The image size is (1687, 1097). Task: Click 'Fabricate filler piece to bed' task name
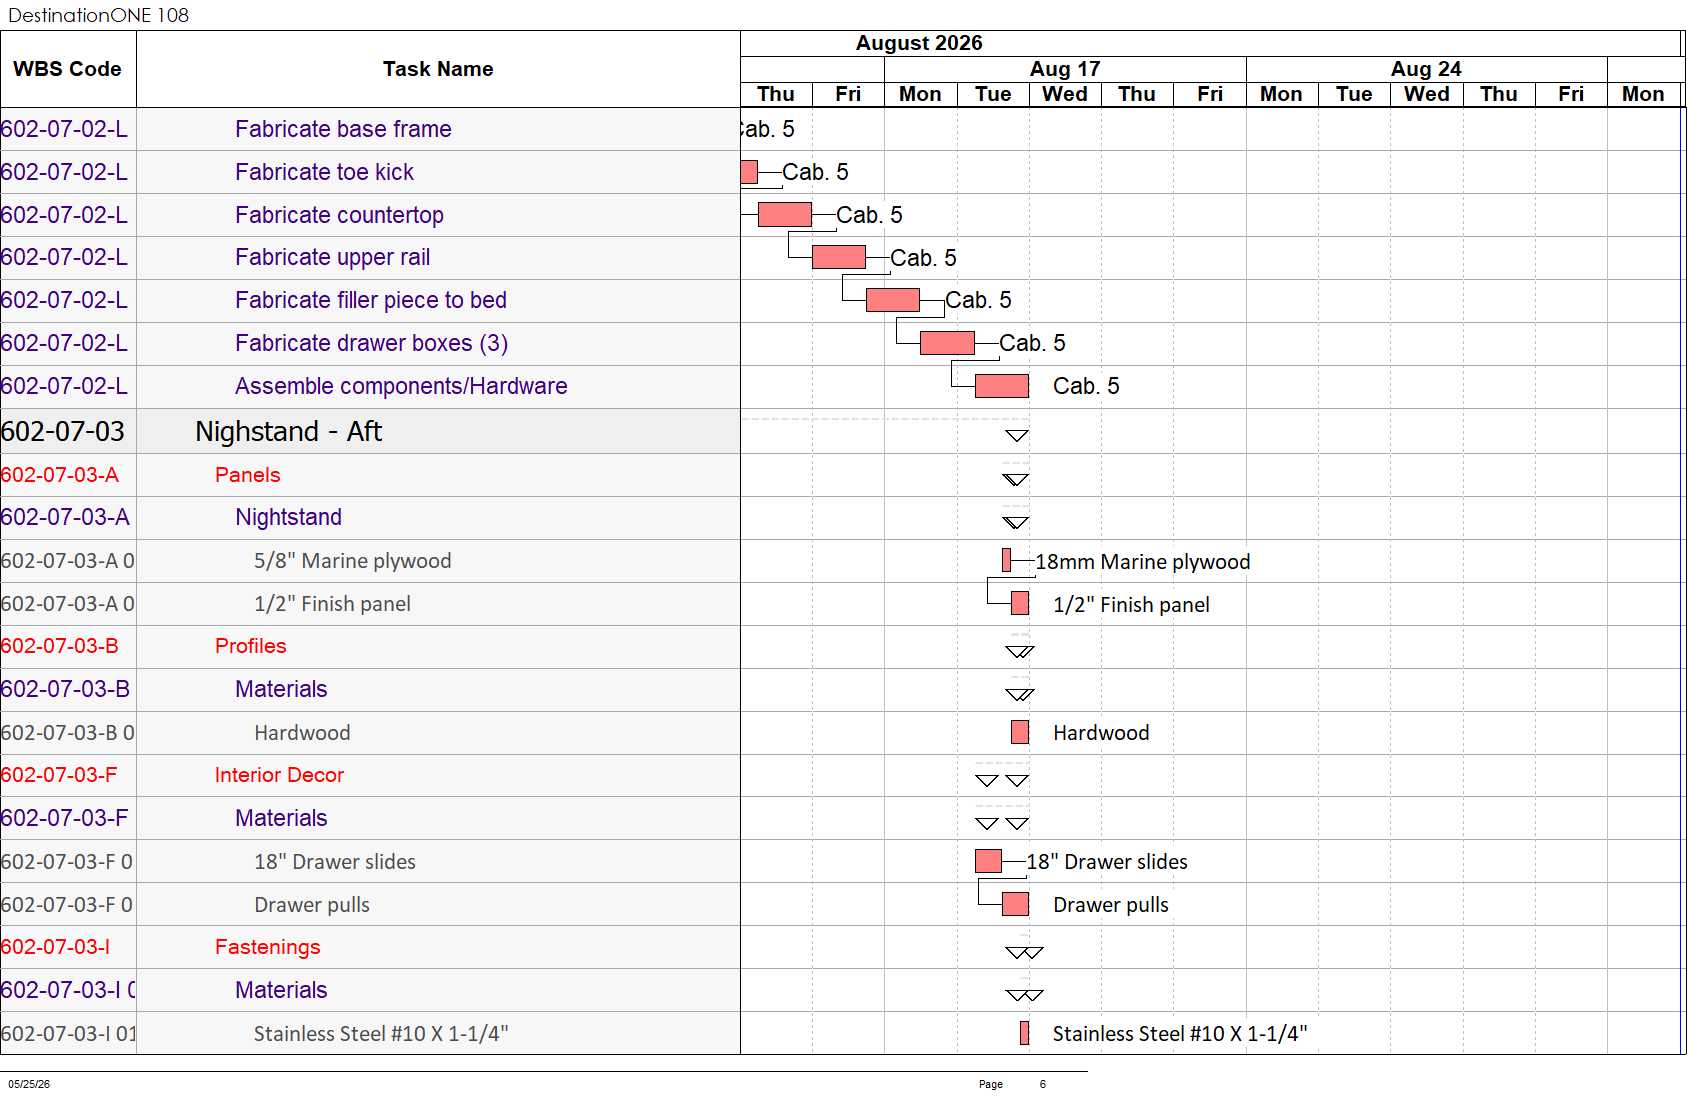(371, 300)
